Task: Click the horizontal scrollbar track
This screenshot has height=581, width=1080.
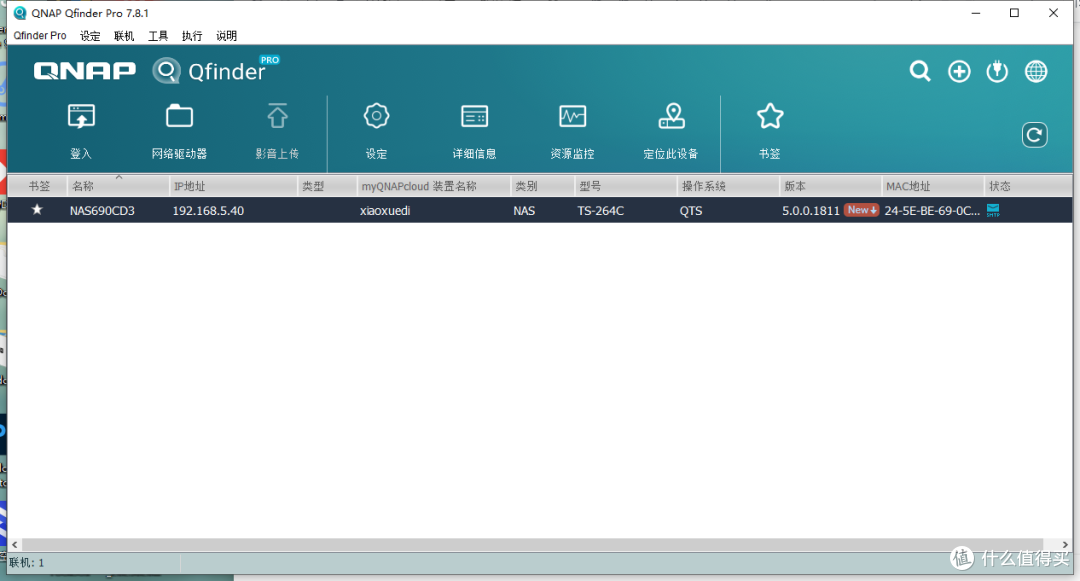Action: click(x=532, y=545)
